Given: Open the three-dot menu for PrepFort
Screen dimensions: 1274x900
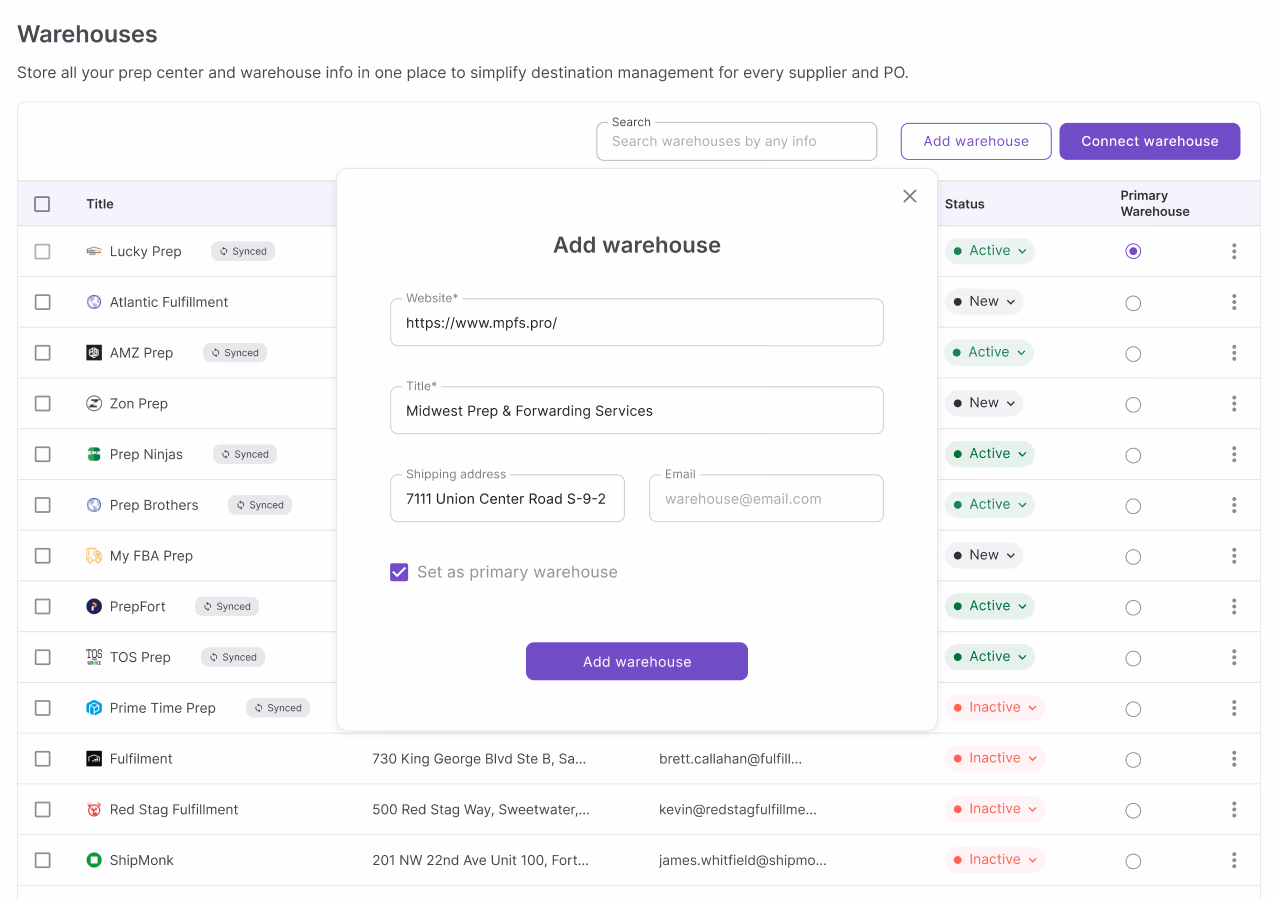Looking at the screenshot, I should pos(1234,606).
